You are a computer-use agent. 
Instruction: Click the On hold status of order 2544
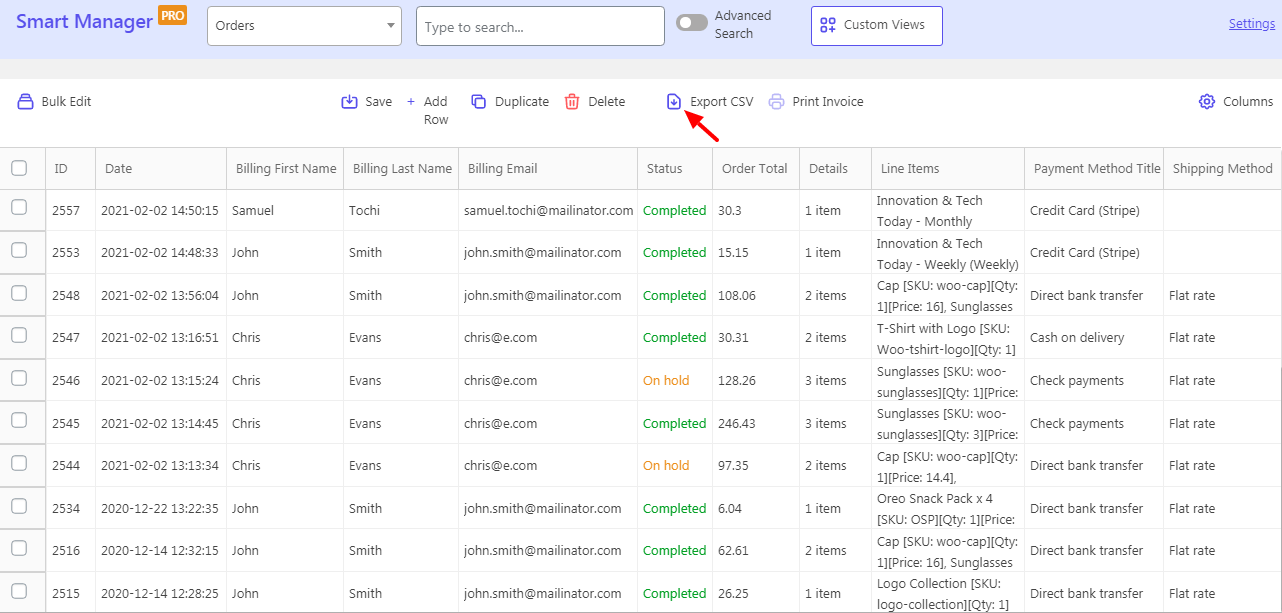666,465
